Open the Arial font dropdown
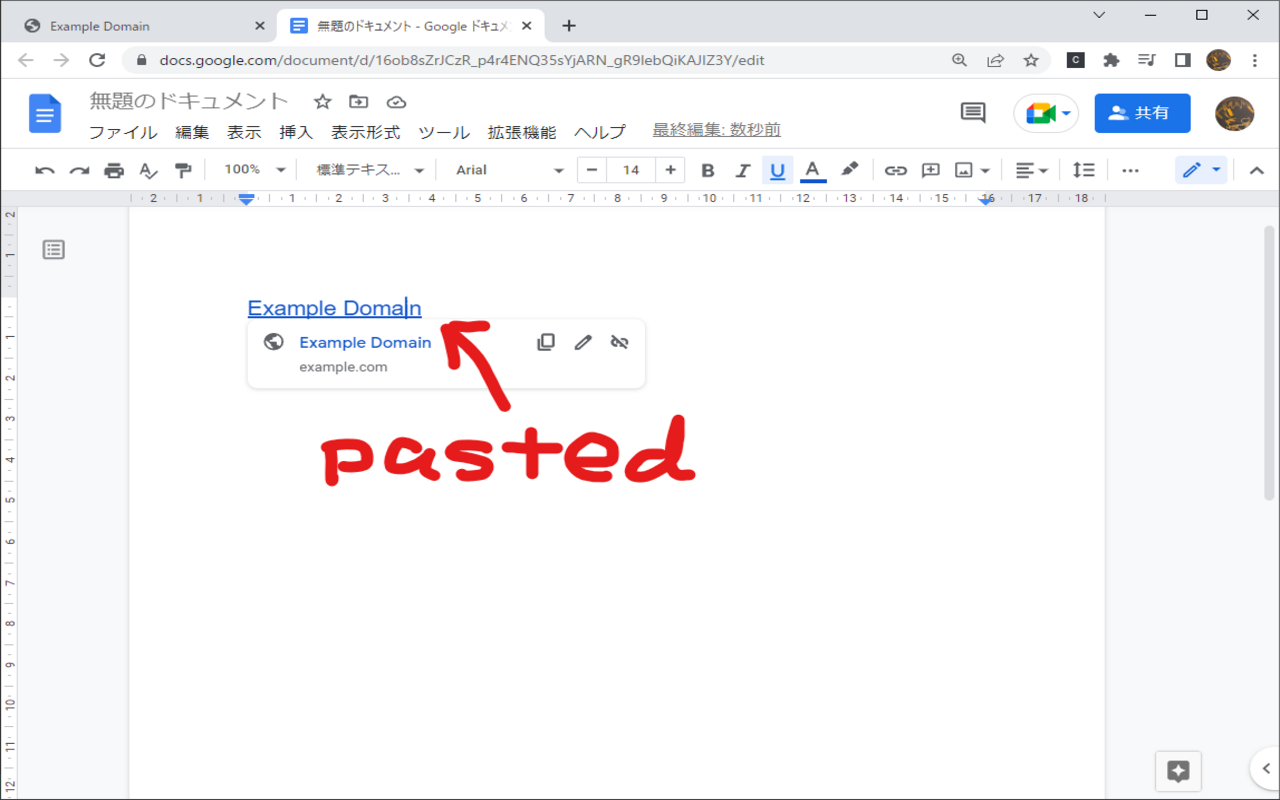 click(x=509, y=170)
